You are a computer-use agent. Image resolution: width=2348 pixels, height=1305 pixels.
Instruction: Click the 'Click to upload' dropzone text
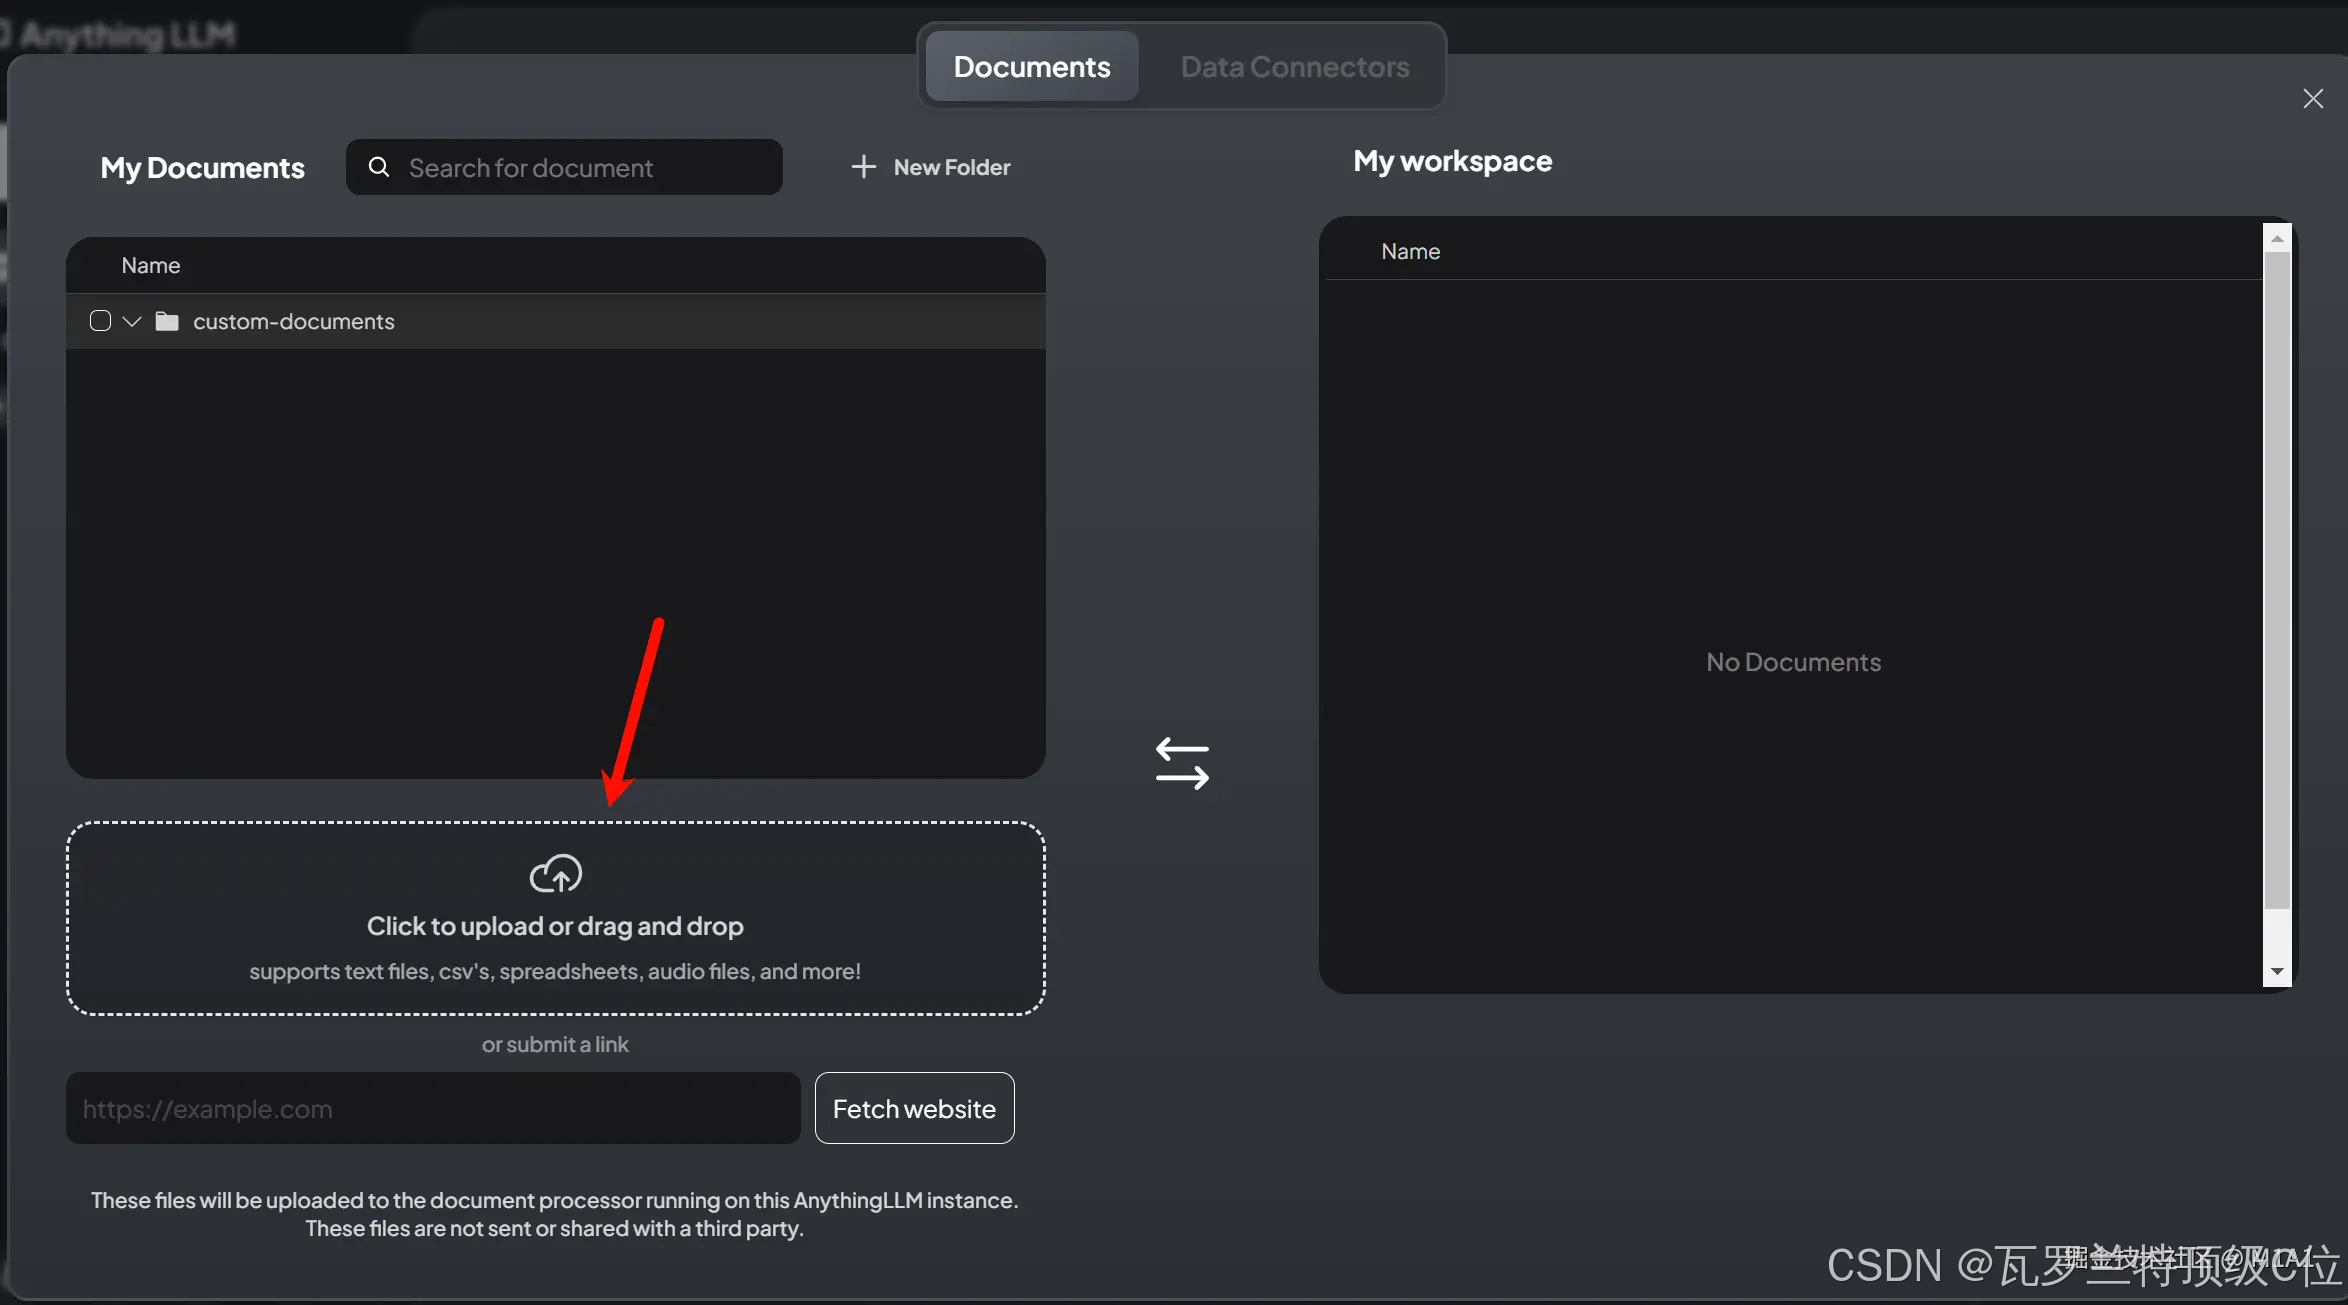pos(555,926)
